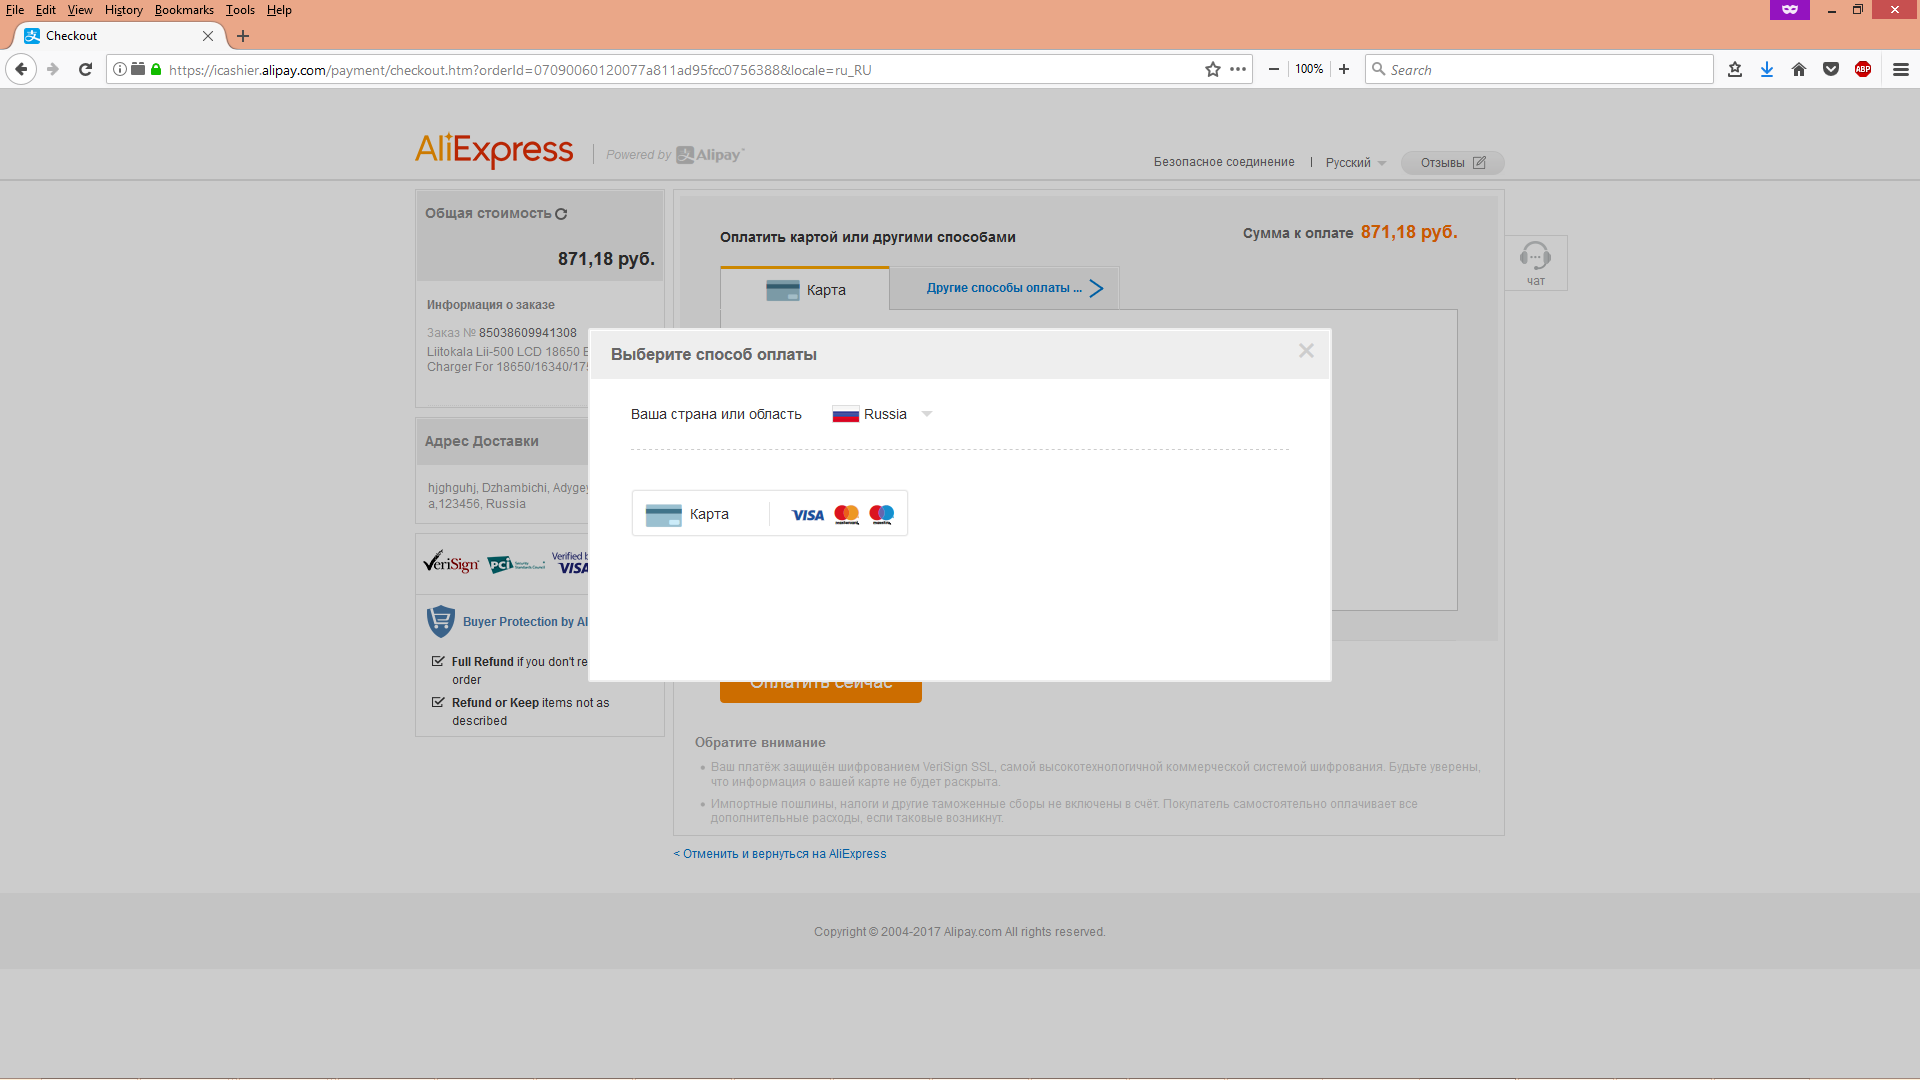
Task: Open the History menu
Action: [123, 10]
